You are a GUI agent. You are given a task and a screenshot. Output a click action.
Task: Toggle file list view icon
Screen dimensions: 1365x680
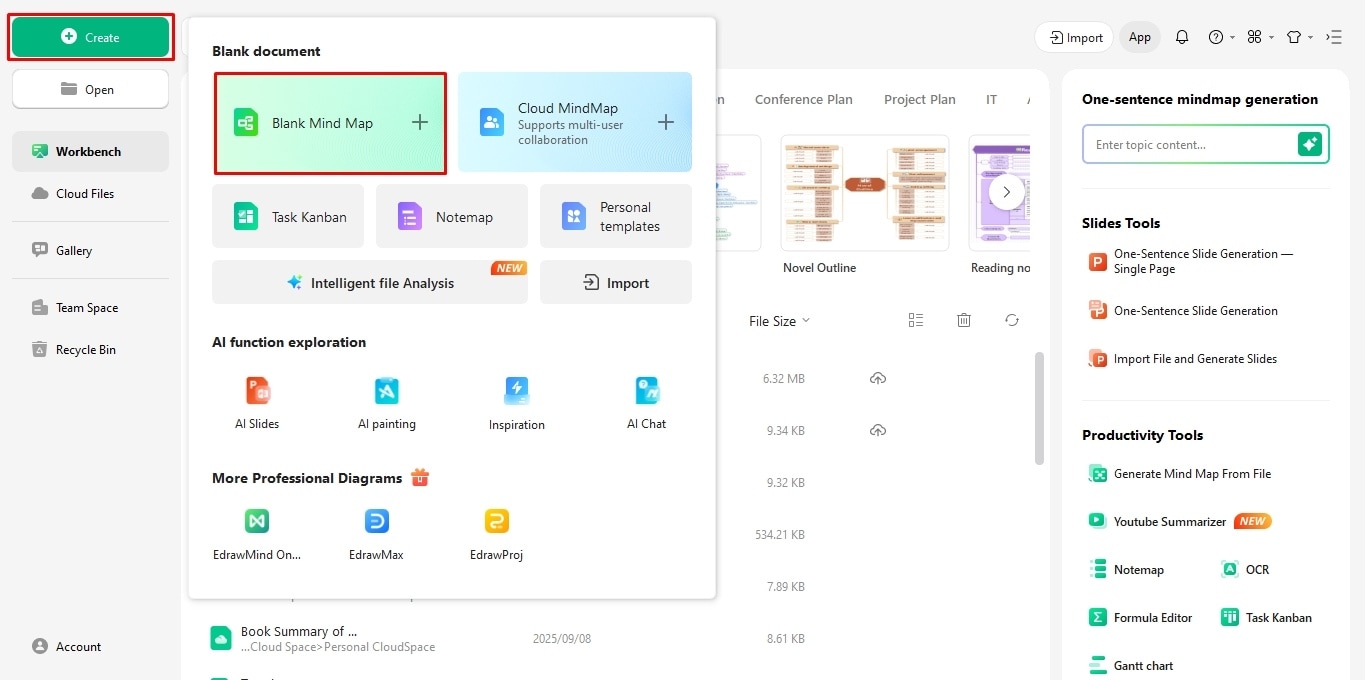pos(916,320)
